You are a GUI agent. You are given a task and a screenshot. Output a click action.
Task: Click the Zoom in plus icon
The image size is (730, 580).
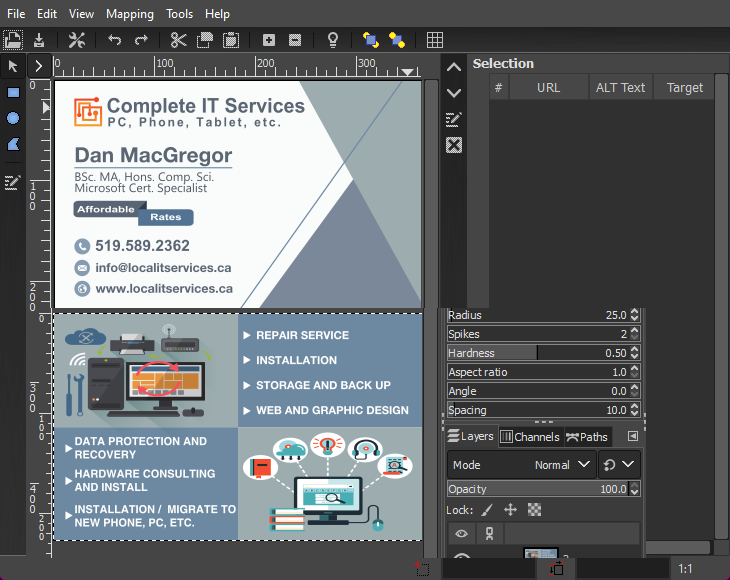(x=269, y=40)
